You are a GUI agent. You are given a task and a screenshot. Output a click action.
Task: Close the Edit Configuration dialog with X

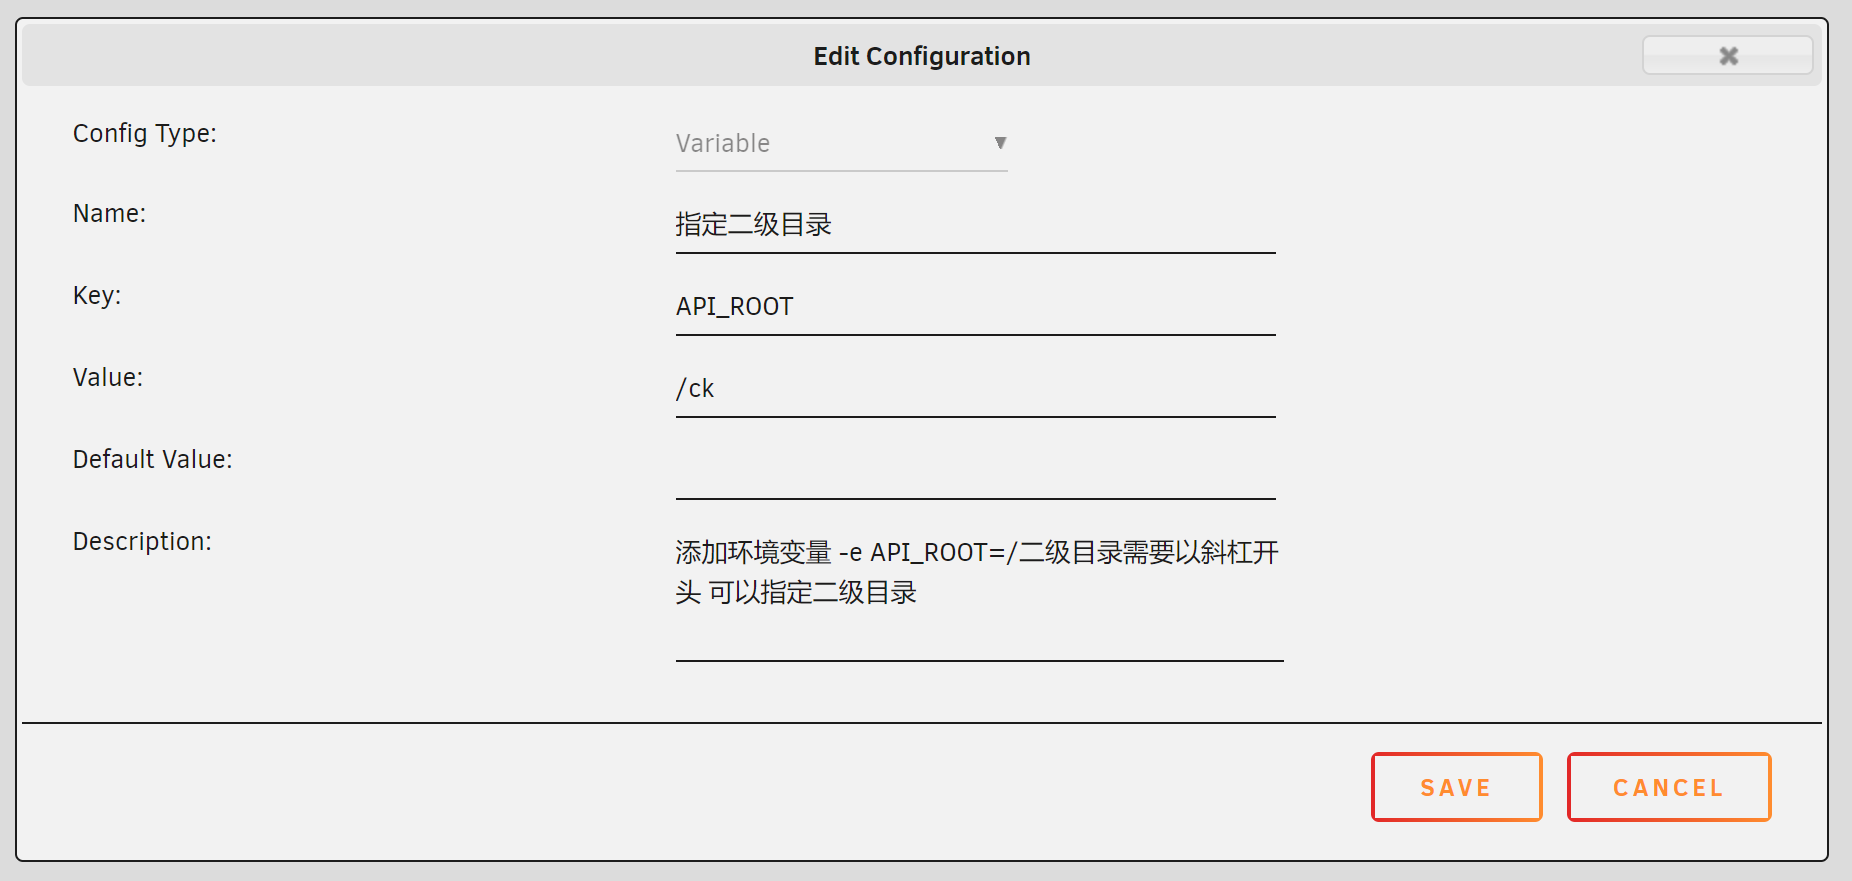1727,56
